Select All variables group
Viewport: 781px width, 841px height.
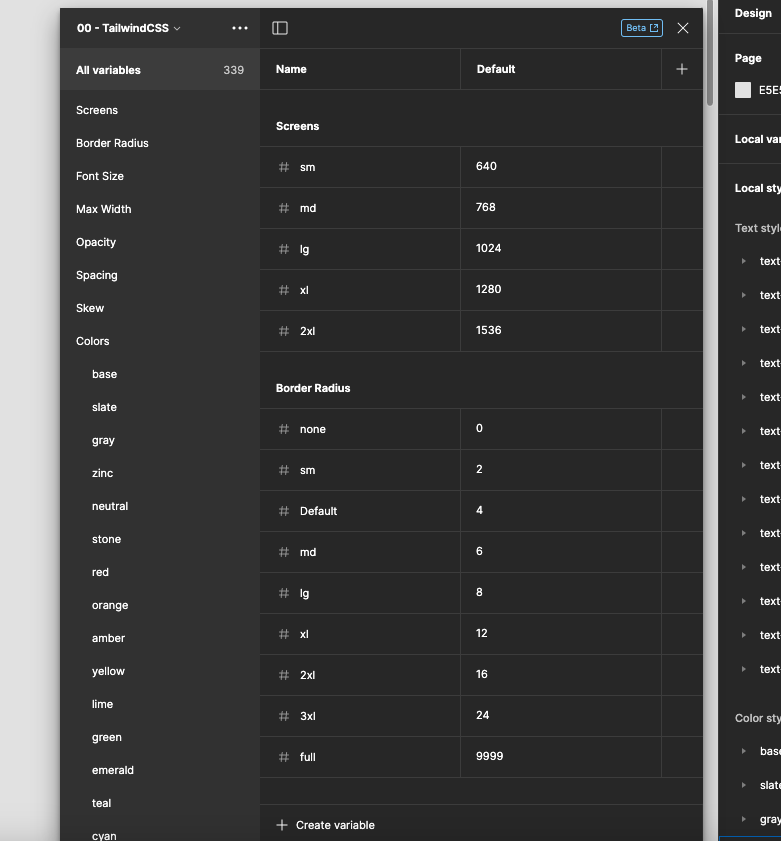(x=160, y=70)
